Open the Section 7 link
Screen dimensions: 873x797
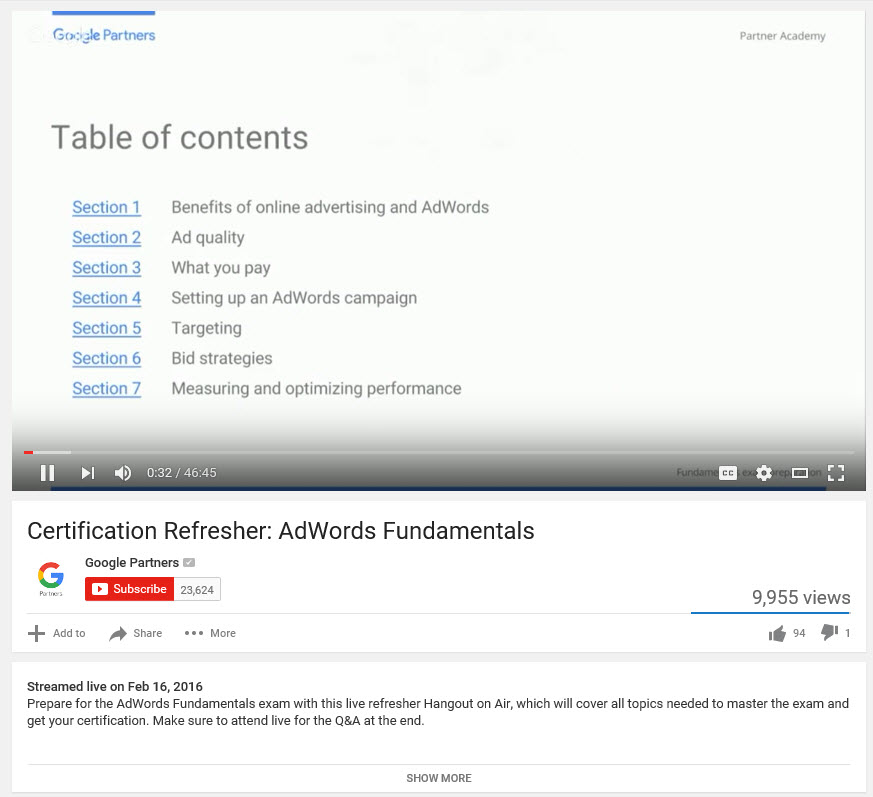(106, 388)
